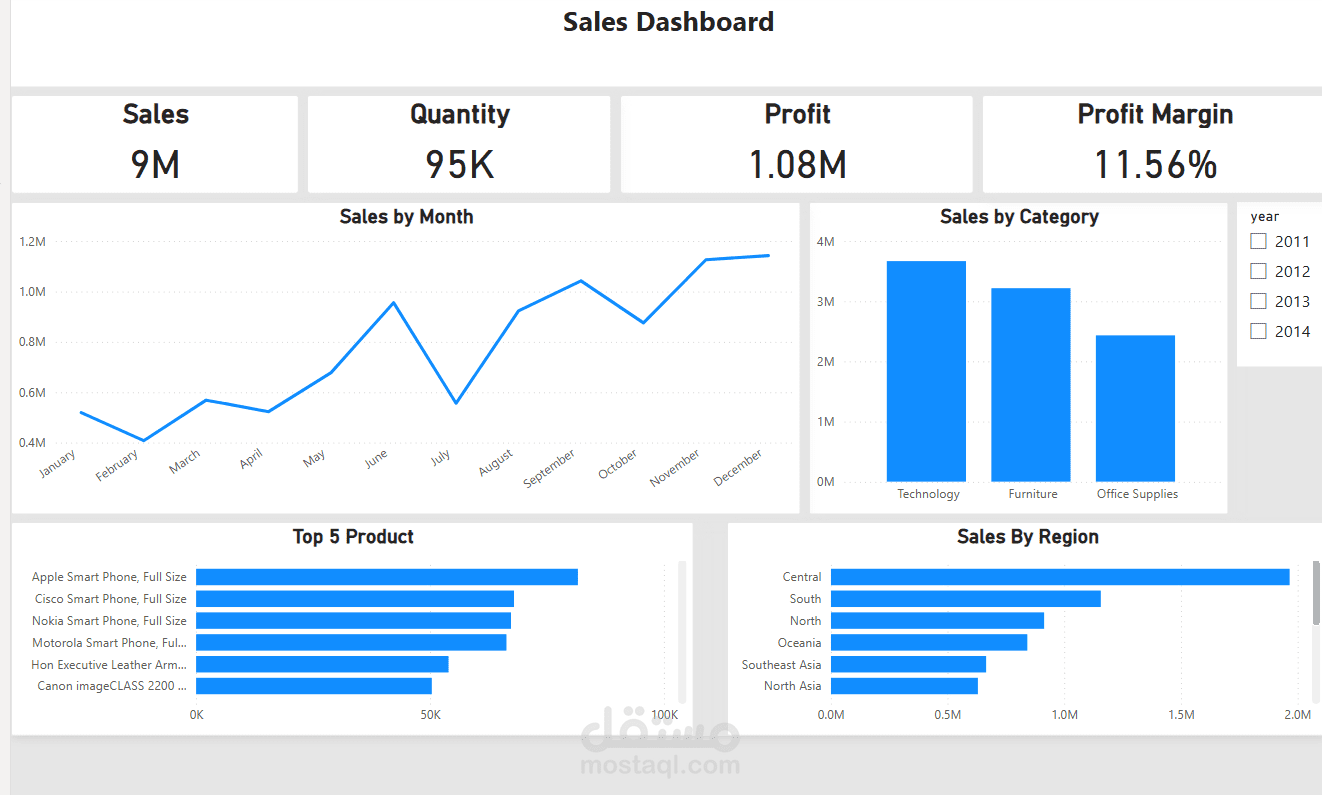Check the 2014 year checkbox
1322x795 pixels.
1258,331
